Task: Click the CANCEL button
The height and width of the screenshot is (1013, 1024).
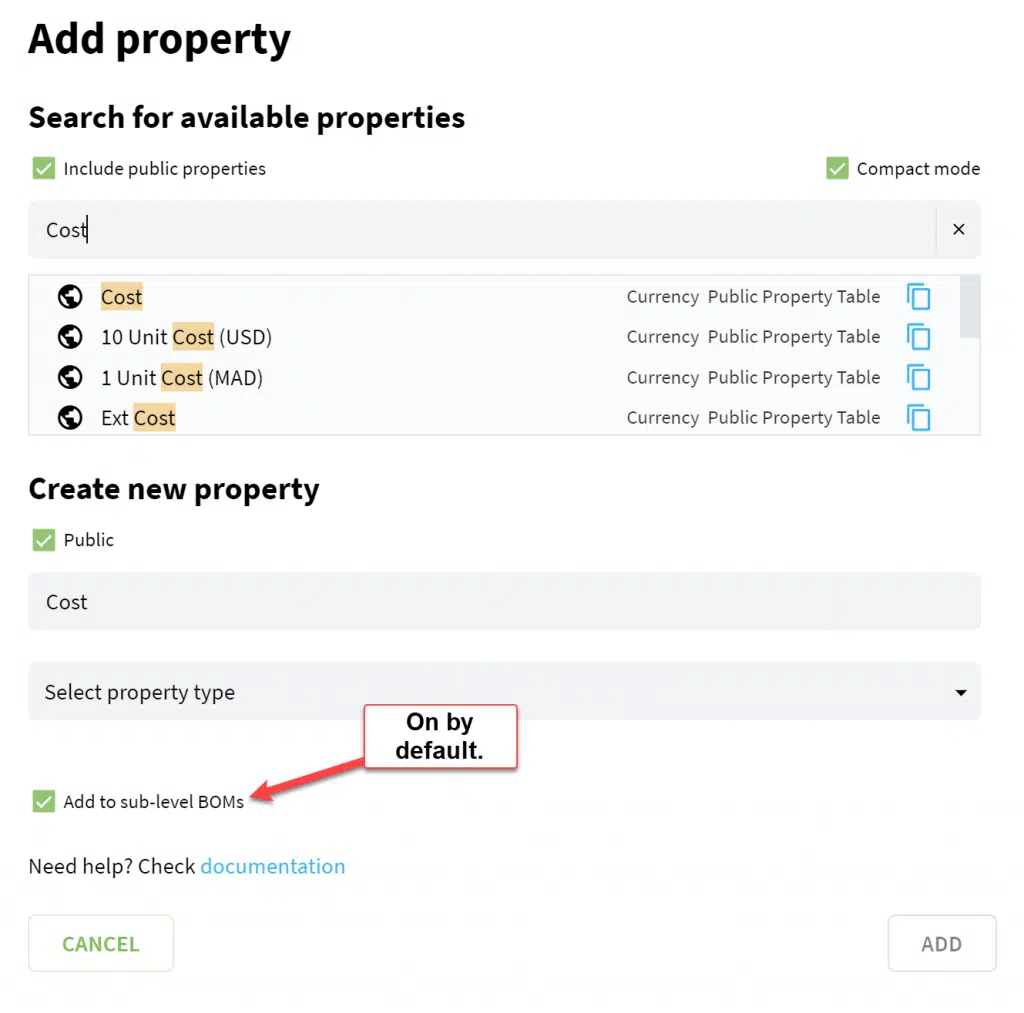Action: [101, 943]
